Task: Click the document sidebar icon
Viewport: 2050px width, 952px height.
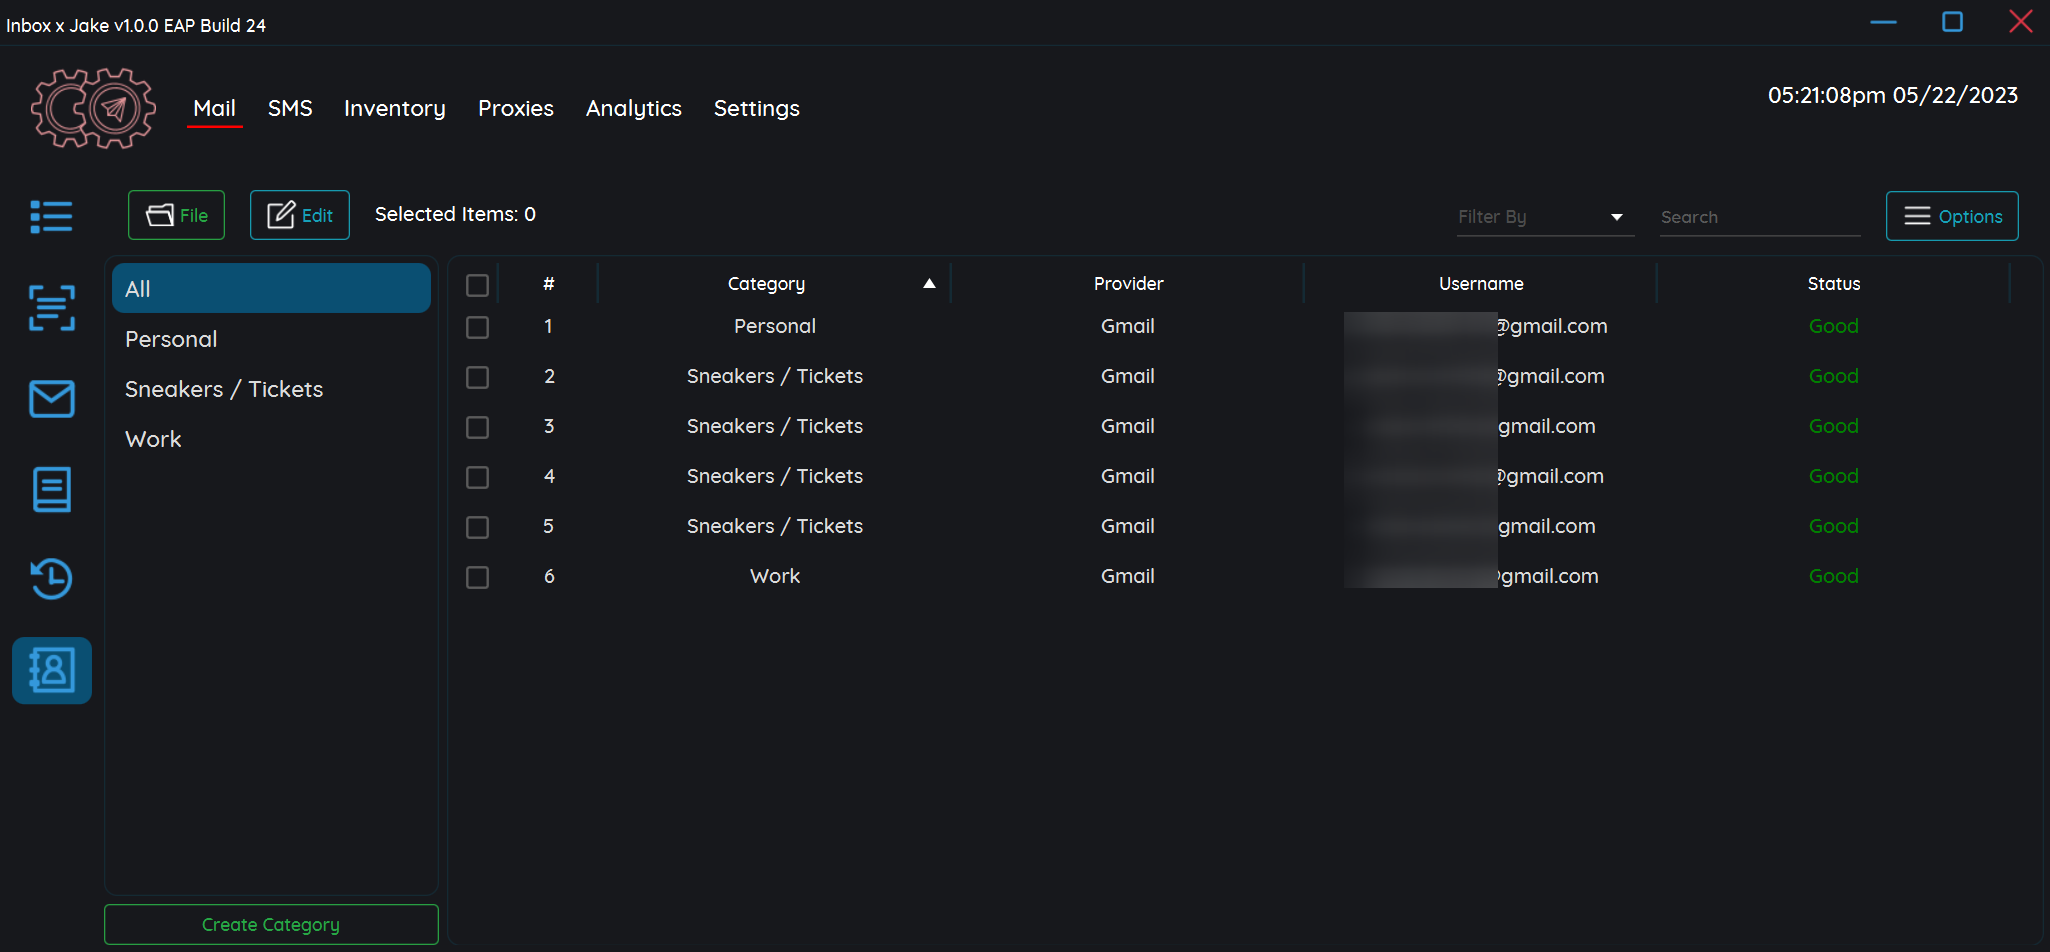Action: tap(51, 489)
